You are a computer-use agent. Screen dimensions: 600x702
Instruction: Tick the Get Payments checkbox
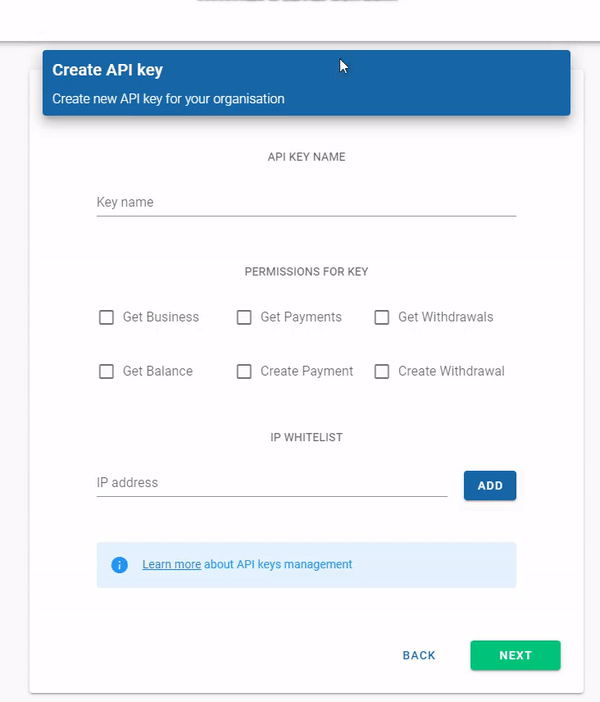point(244,317)
